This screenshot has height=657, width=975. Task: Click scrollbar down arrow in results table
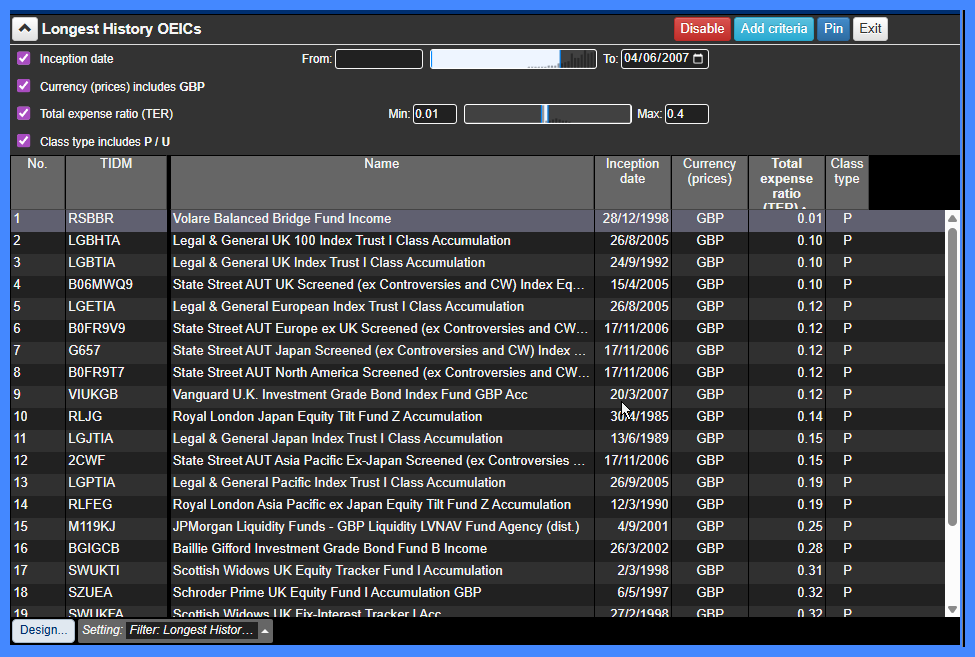coord(952,608)
